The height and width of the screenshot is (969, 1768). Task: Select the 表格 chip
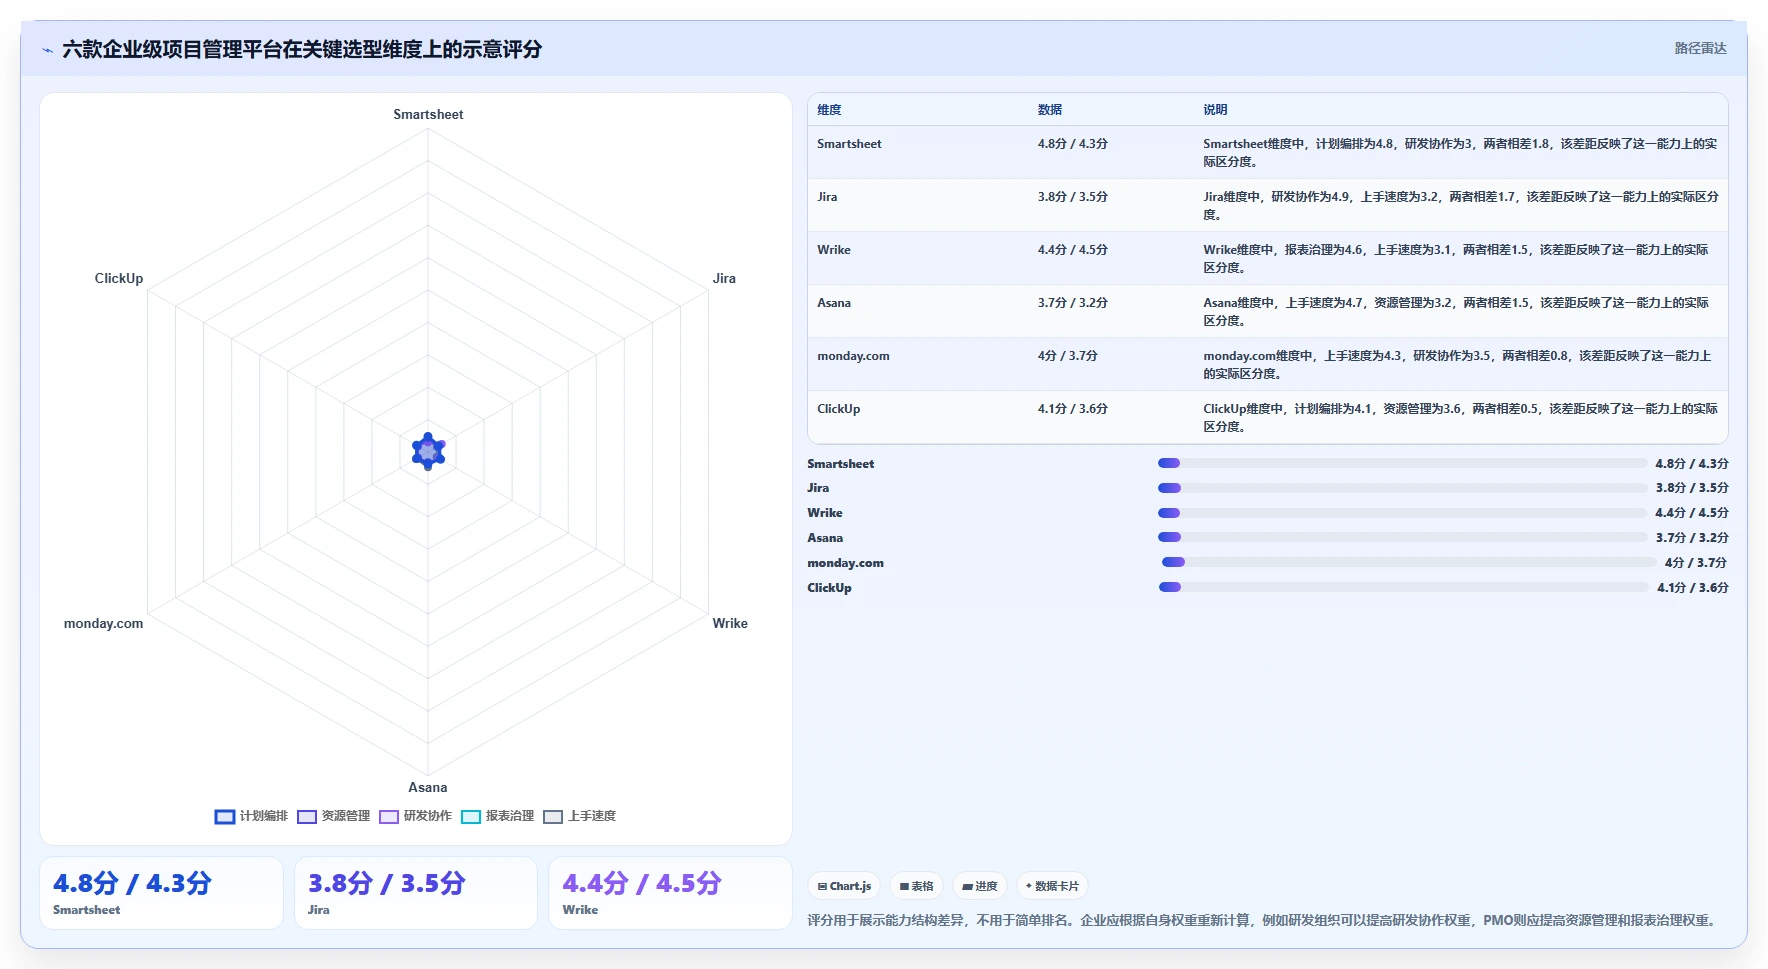pyautogui.click(x=916, y=886)
